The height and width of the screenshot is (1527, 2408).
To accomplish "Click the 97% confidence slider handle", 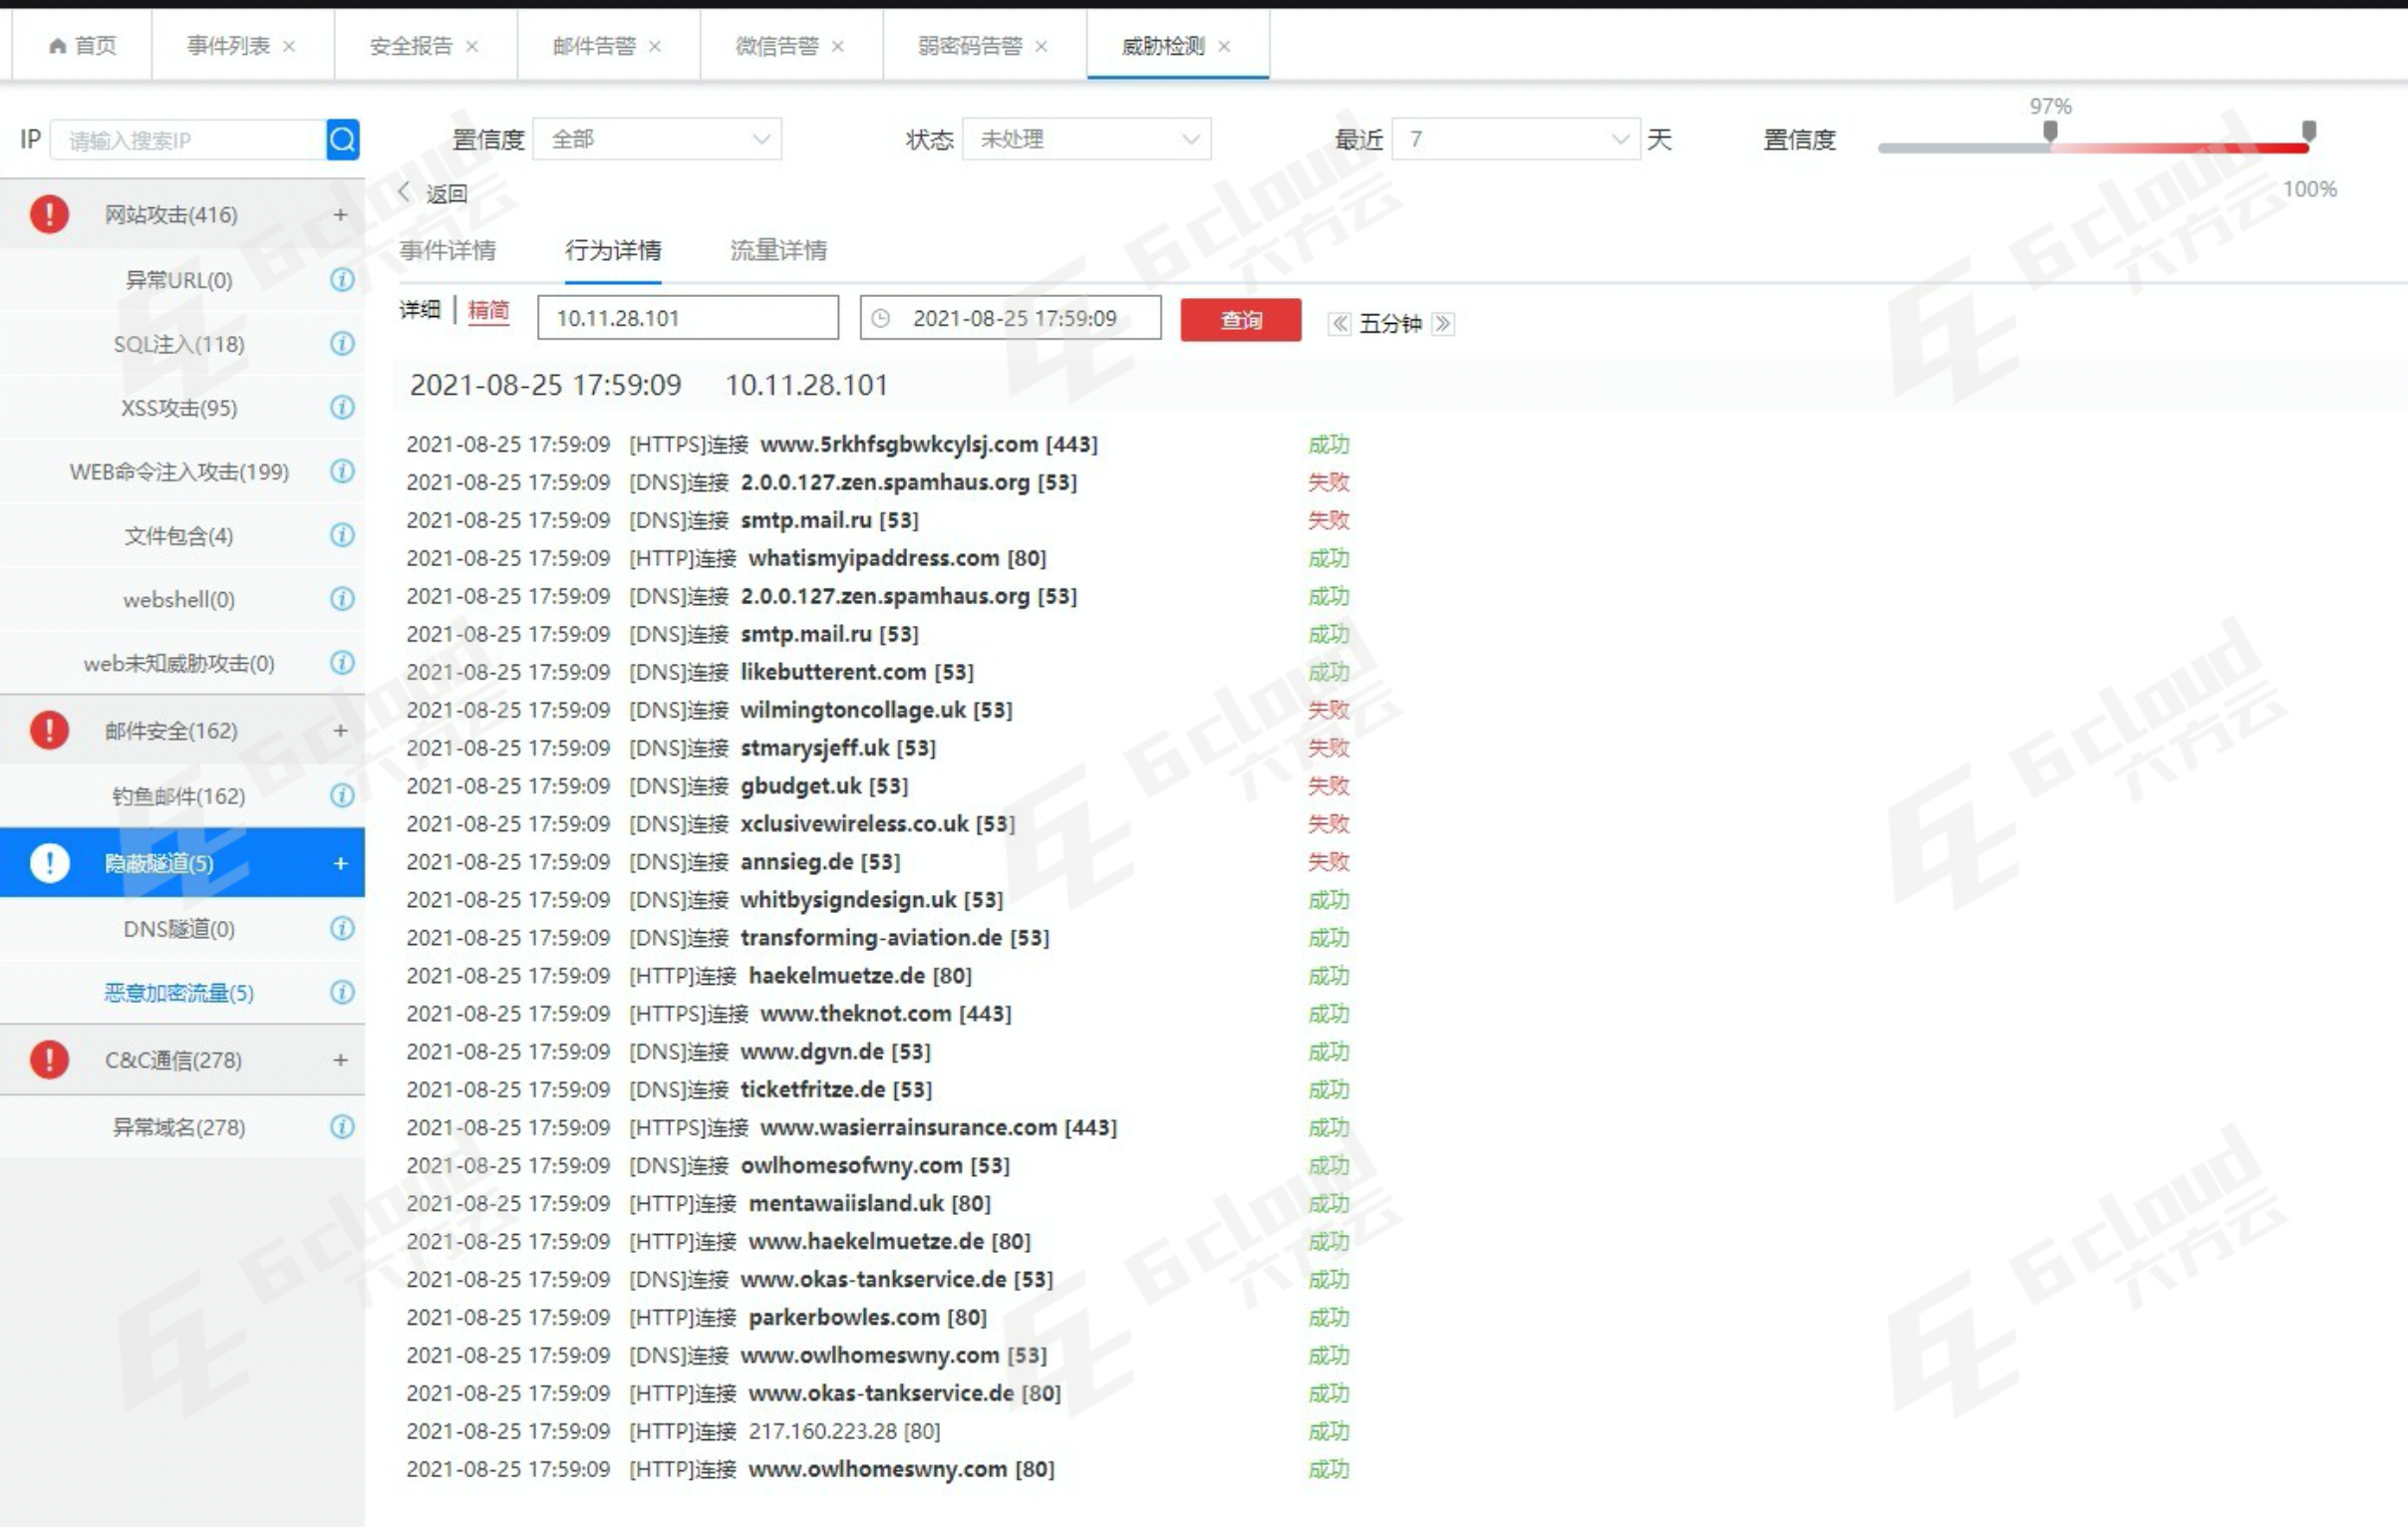I will tap(2050, 131).
